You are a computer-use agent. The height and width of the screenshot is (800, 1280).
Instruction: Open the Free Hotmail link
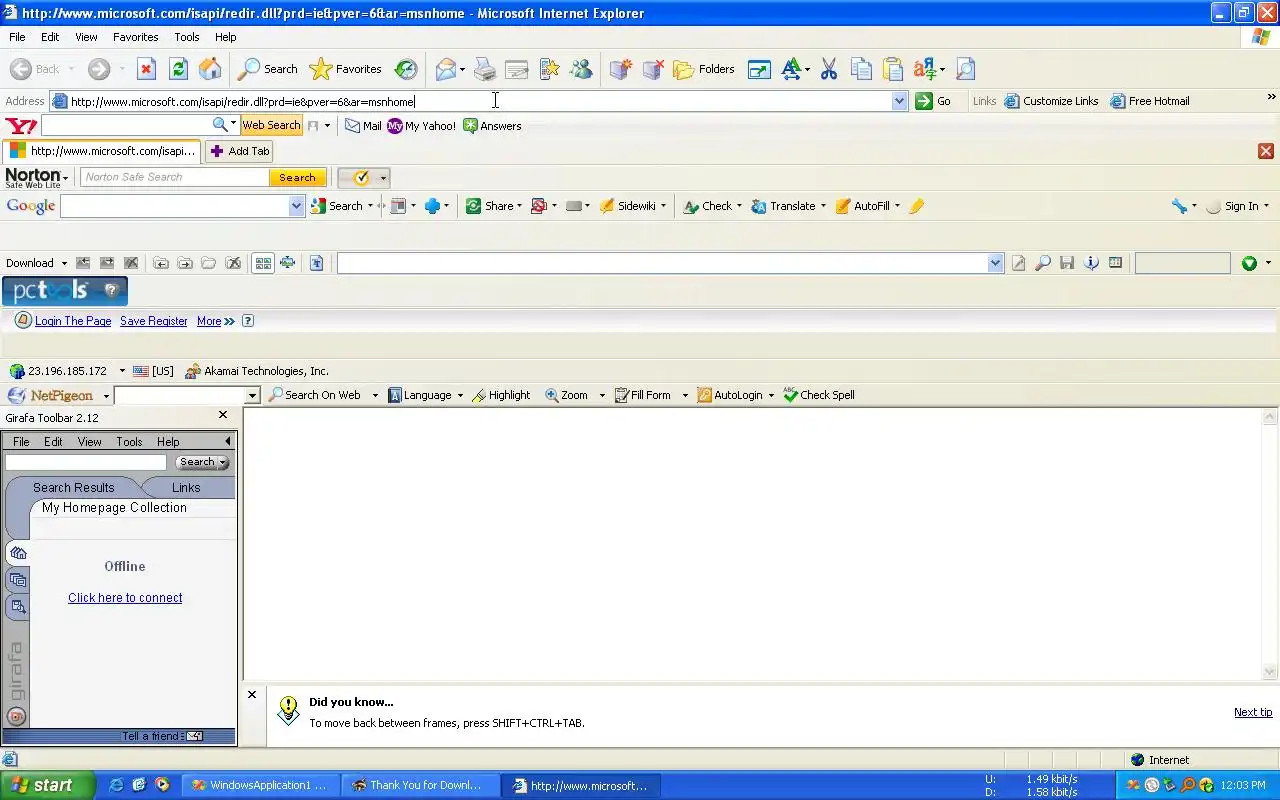1150,101
